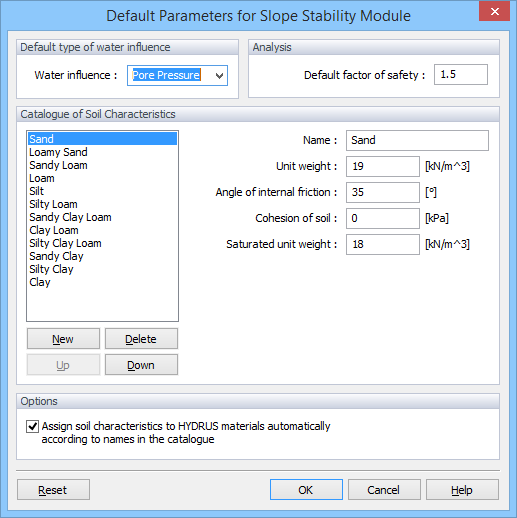The height and width of the screenshot is (518, 517).
Task: Open Help for this dialog
Action: point(462,490)
